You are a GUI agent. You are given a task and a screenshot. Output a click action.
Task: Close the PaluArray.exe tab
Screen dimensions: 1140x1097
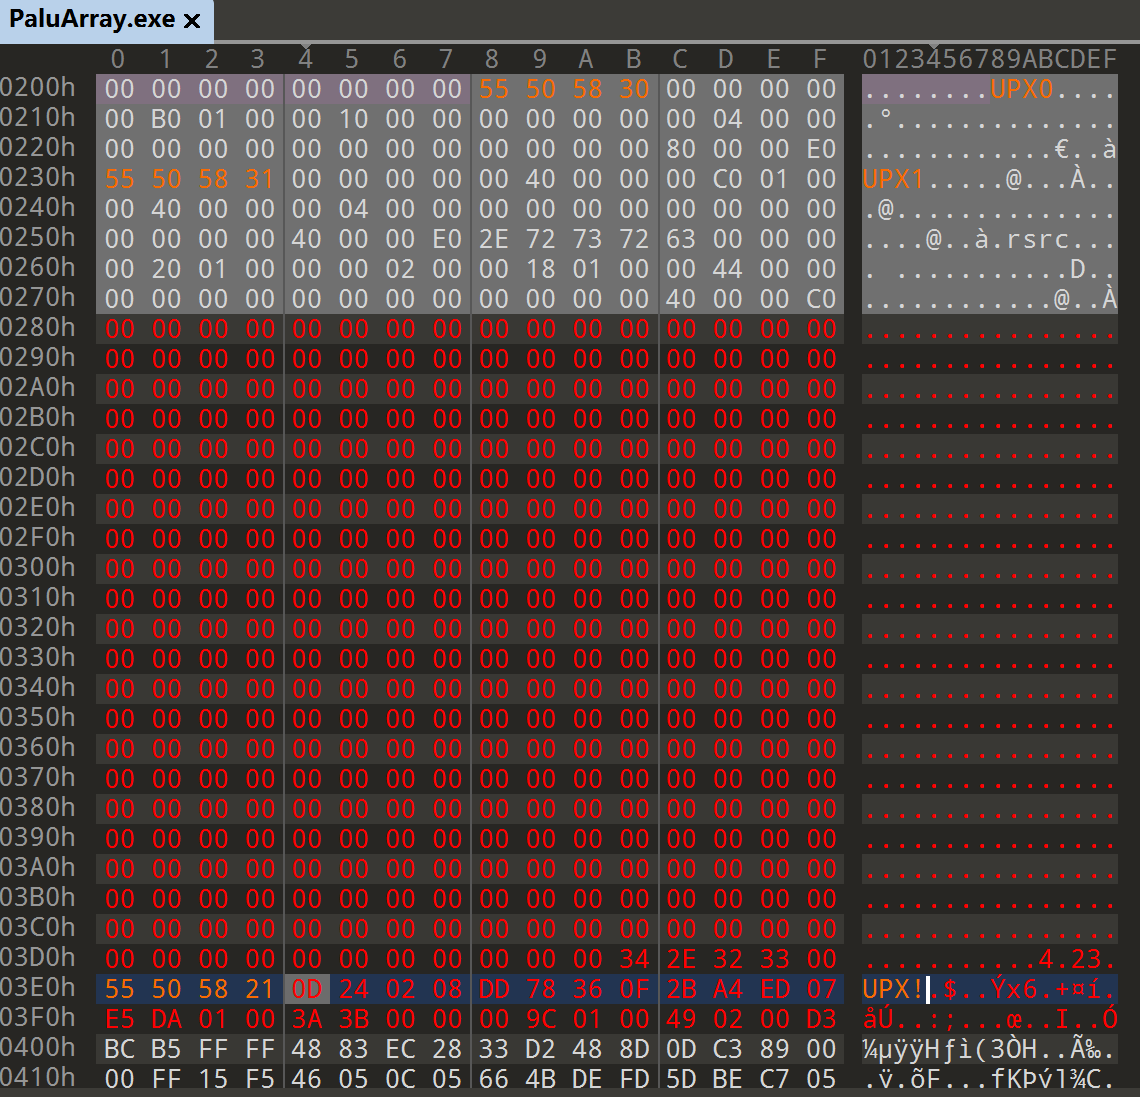click(192, 20)
